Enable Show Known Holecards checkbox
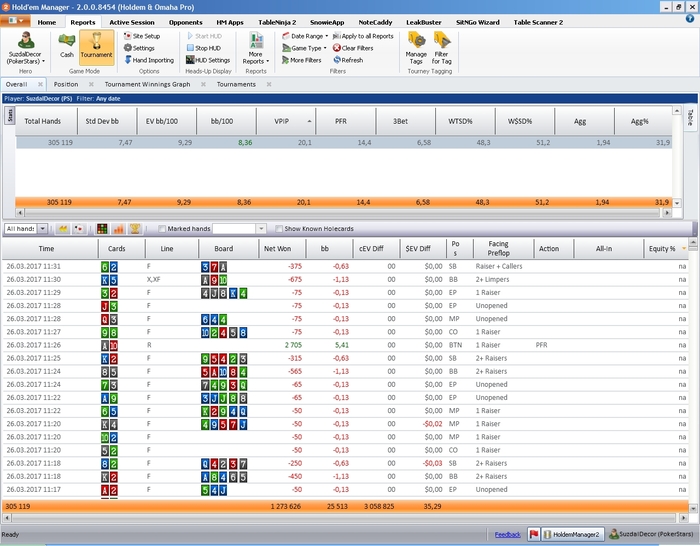The height and width of the screenshot is (546, 700). click(x=279, y=229)
